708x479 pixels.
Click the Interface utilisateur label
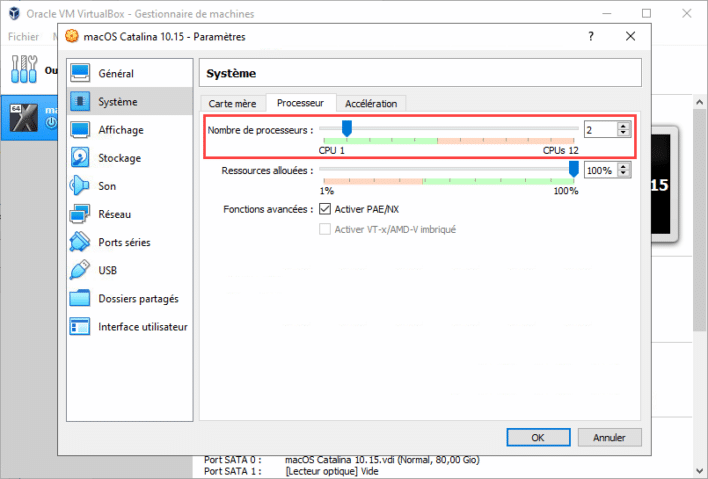click(x=143, y=327)
